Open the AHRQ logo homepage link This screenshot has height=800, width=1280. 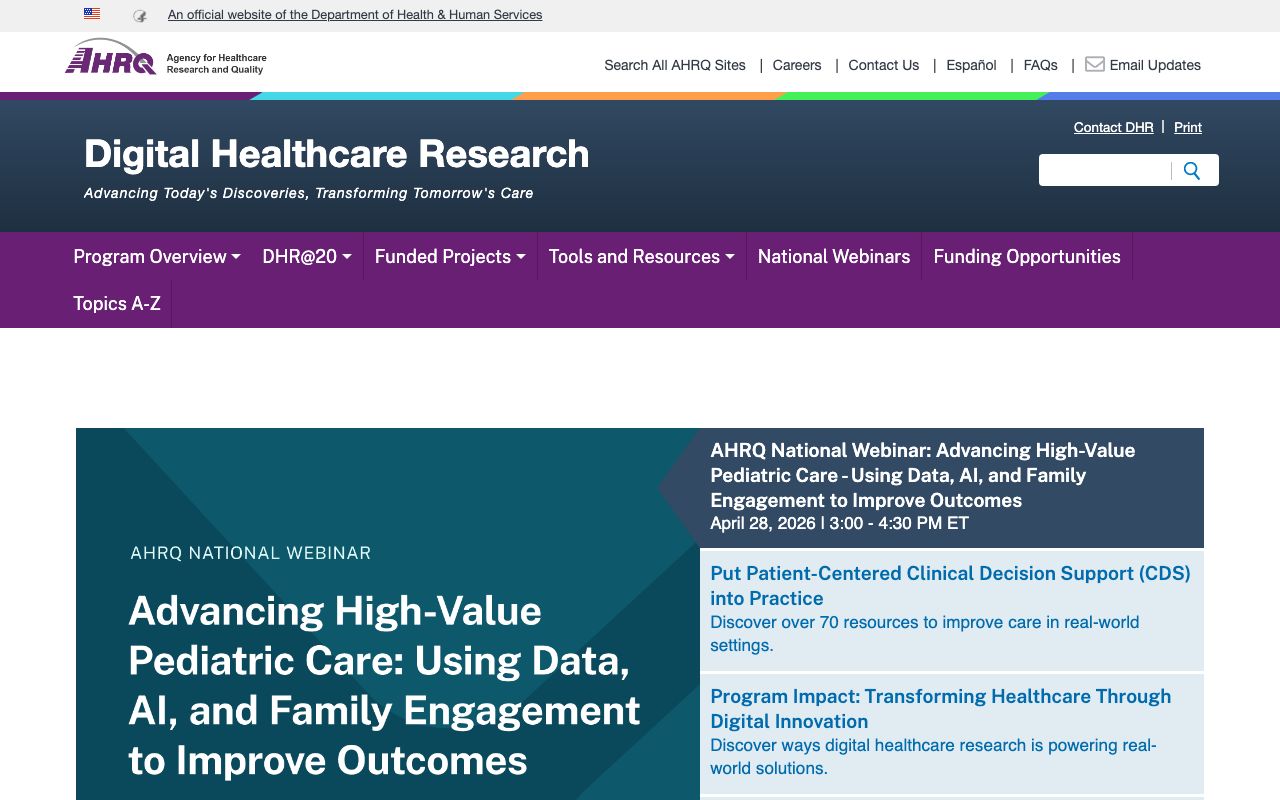click(x=166, y=57)
